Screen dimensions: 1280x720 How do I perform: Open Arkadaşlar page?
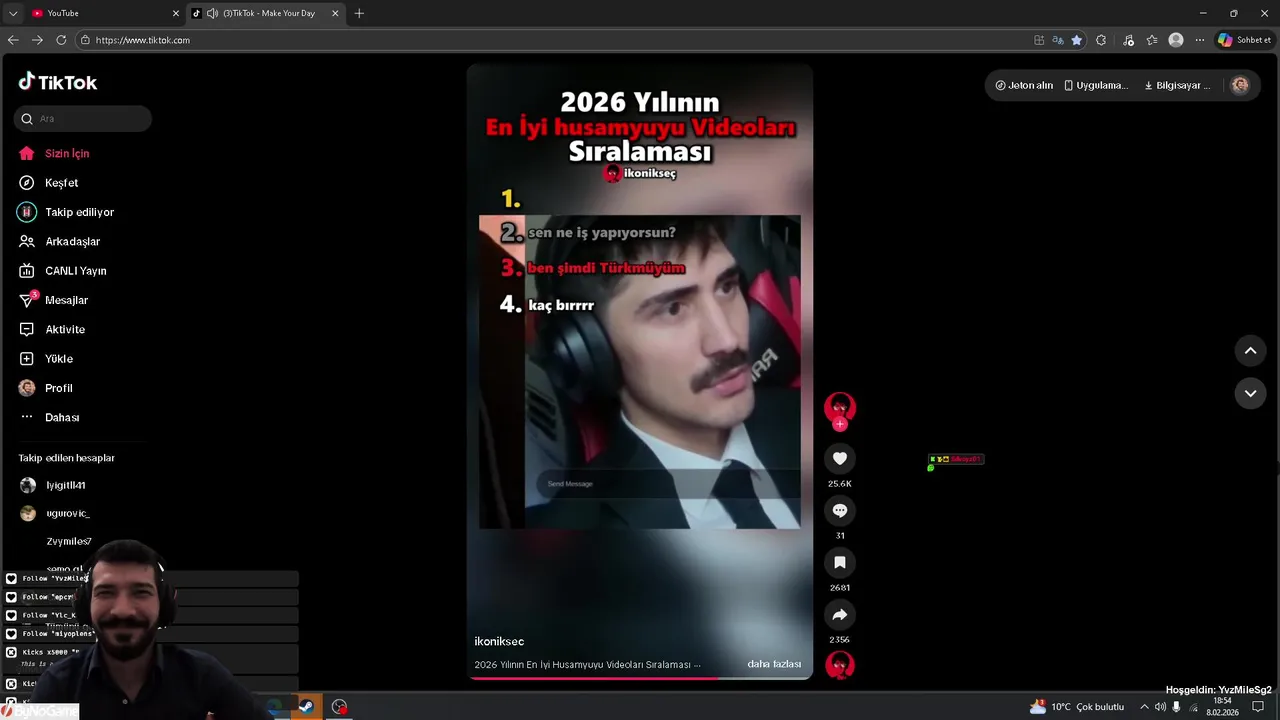click(59, 241)
